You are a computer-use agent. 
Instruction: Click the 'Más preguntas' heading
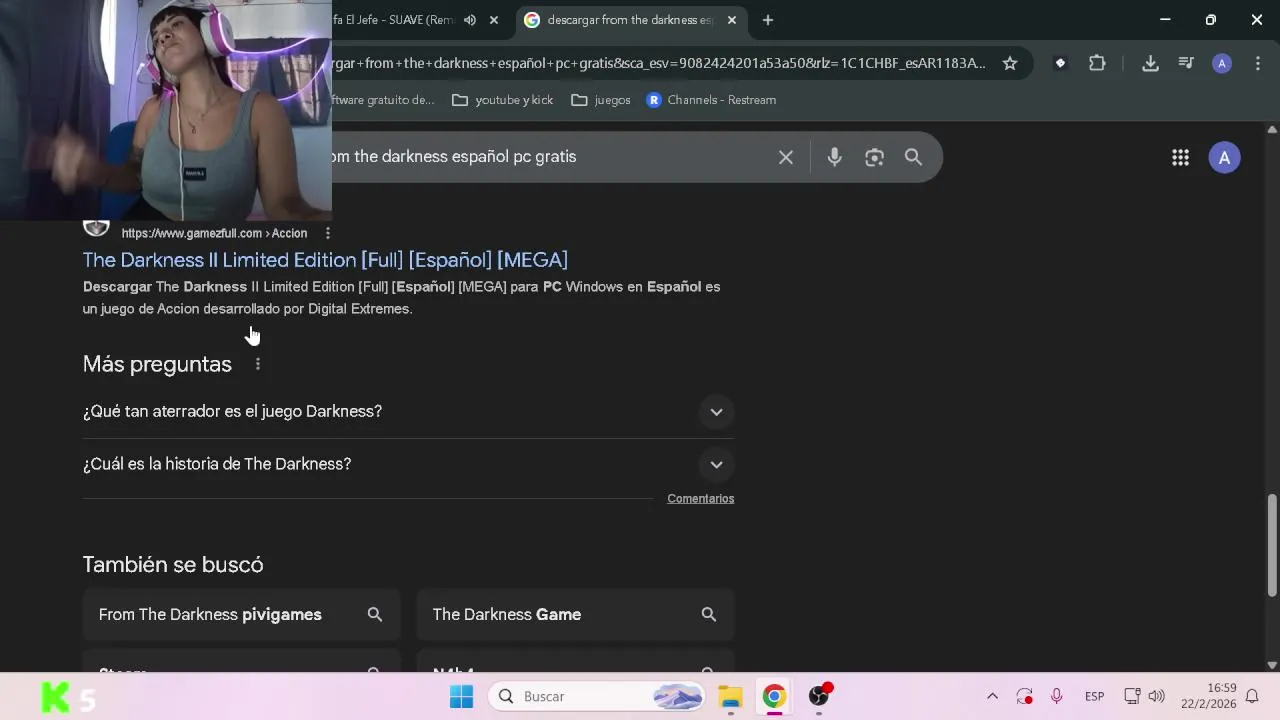[157, 364]
